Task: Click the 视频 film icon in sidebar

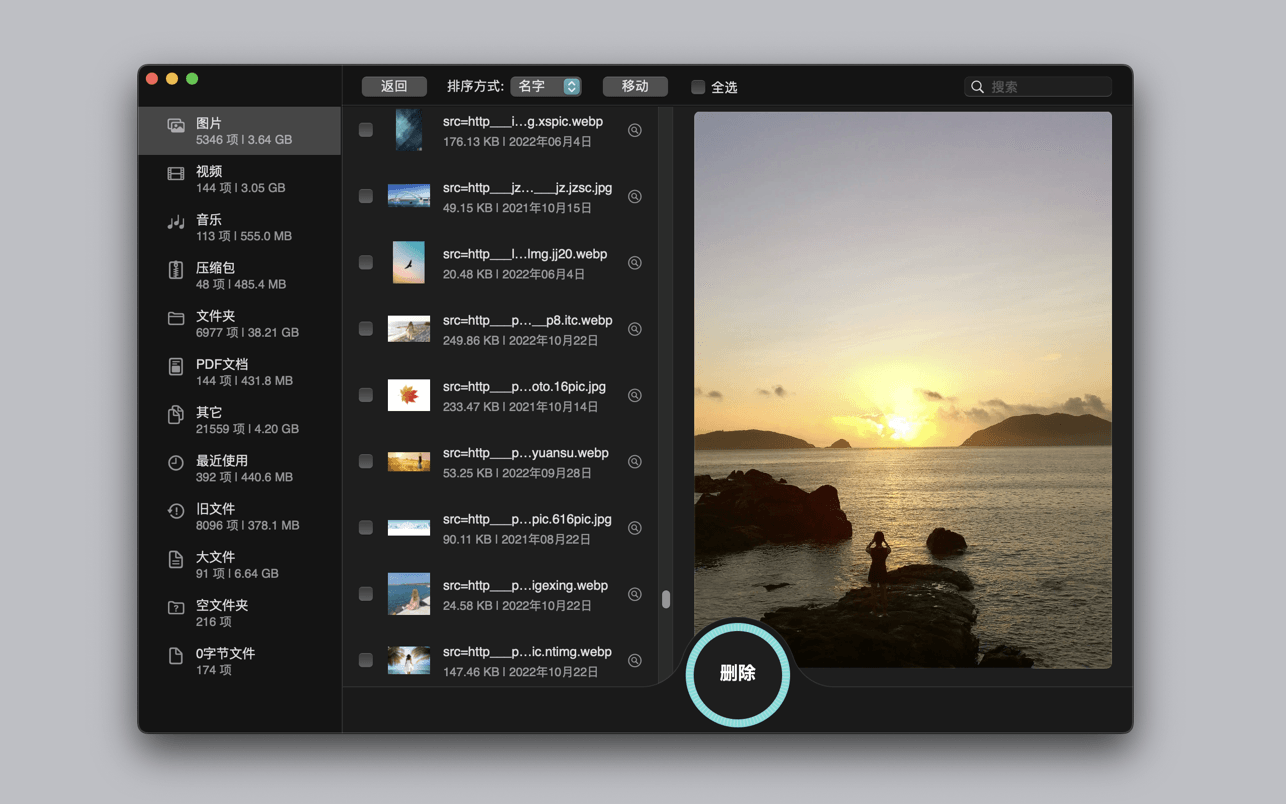Action: [176, 174]
